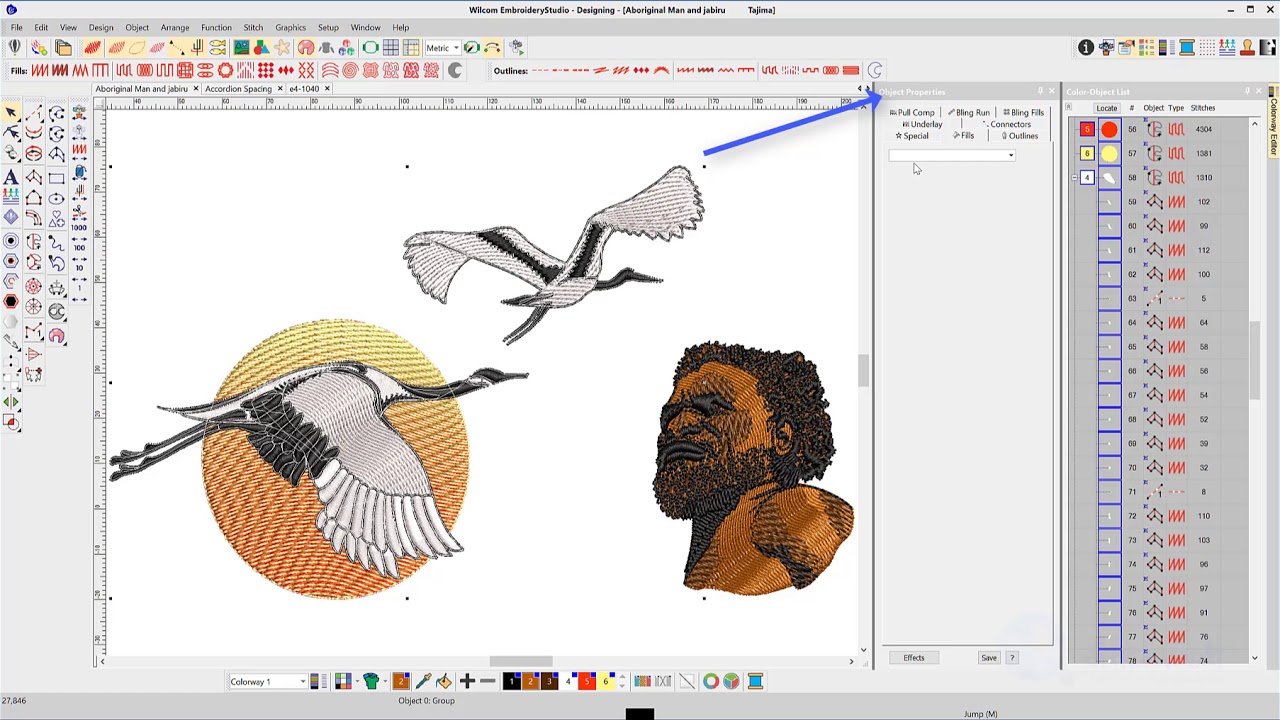The height and width of the screenshot is (720, 1280).
Task: Select red color swatch 5 in palette
Action: [587, 682]
